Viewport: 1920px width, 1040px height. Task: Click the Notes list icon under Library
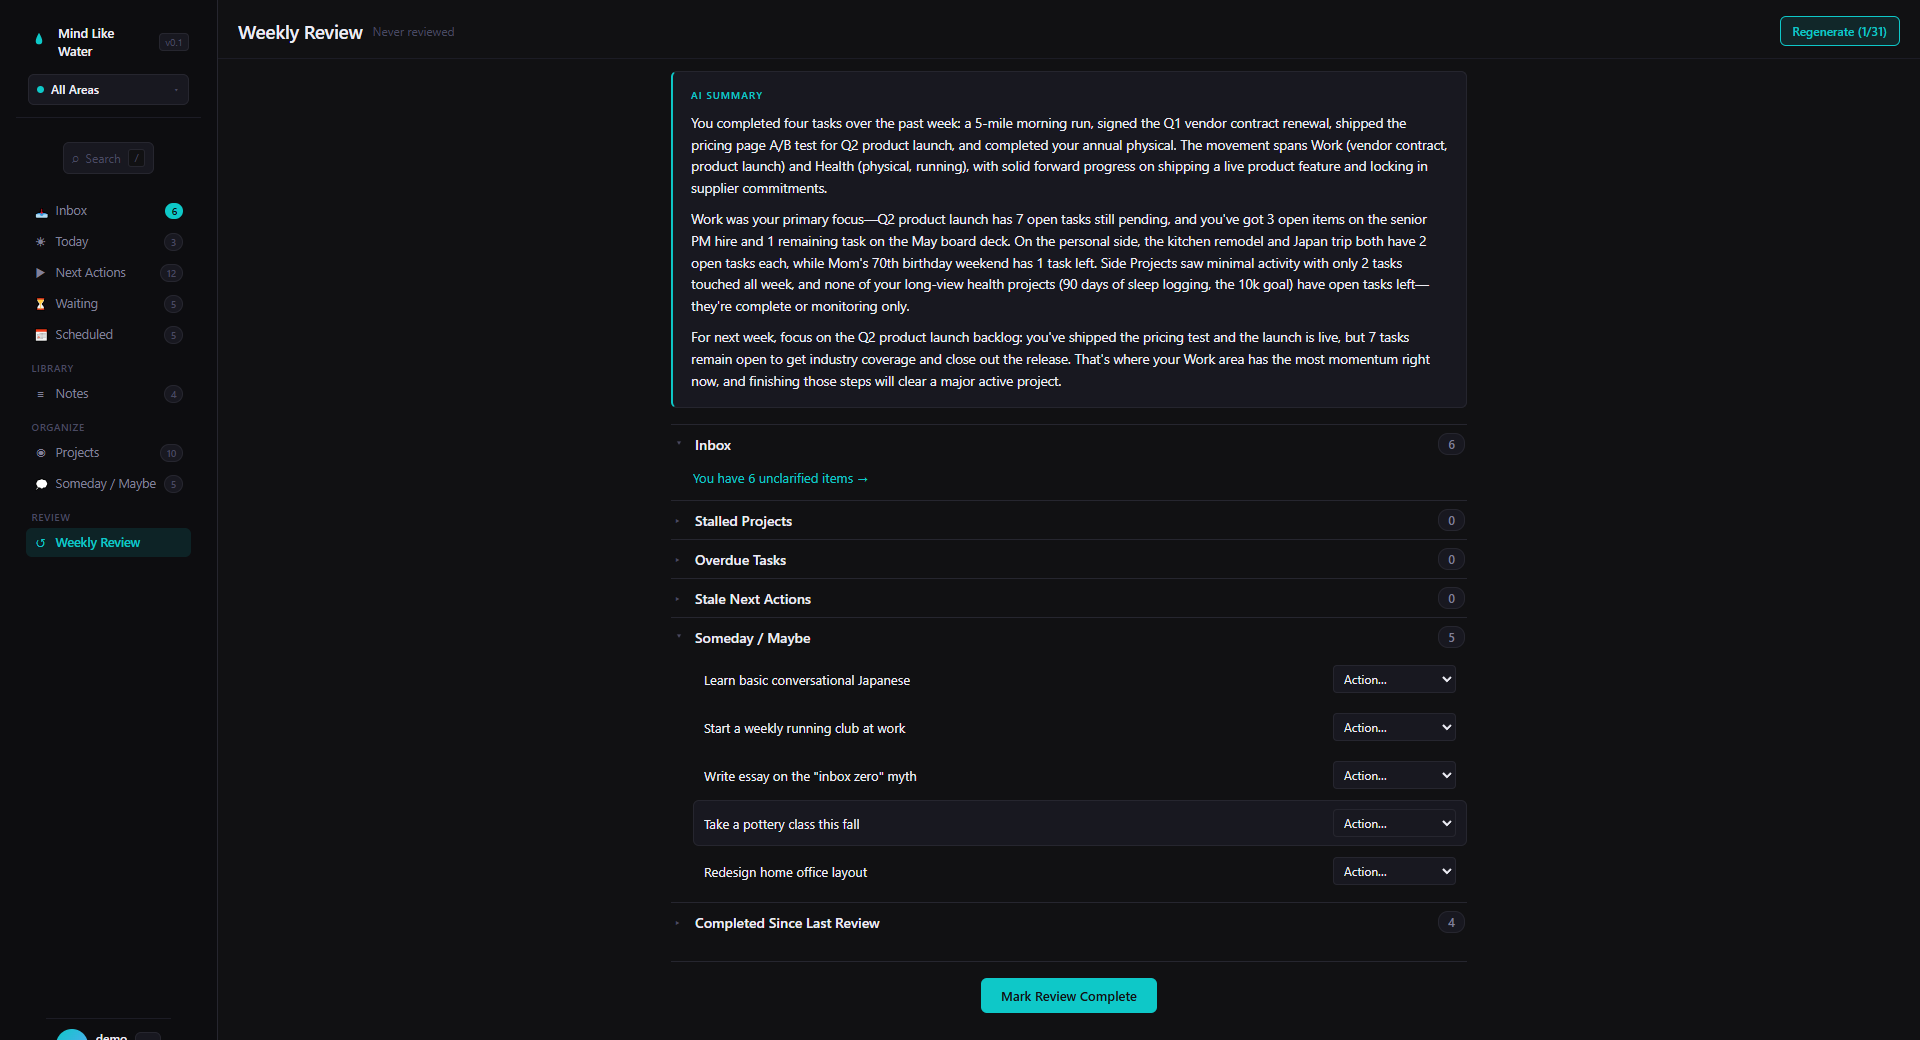(x=40, y=393)
